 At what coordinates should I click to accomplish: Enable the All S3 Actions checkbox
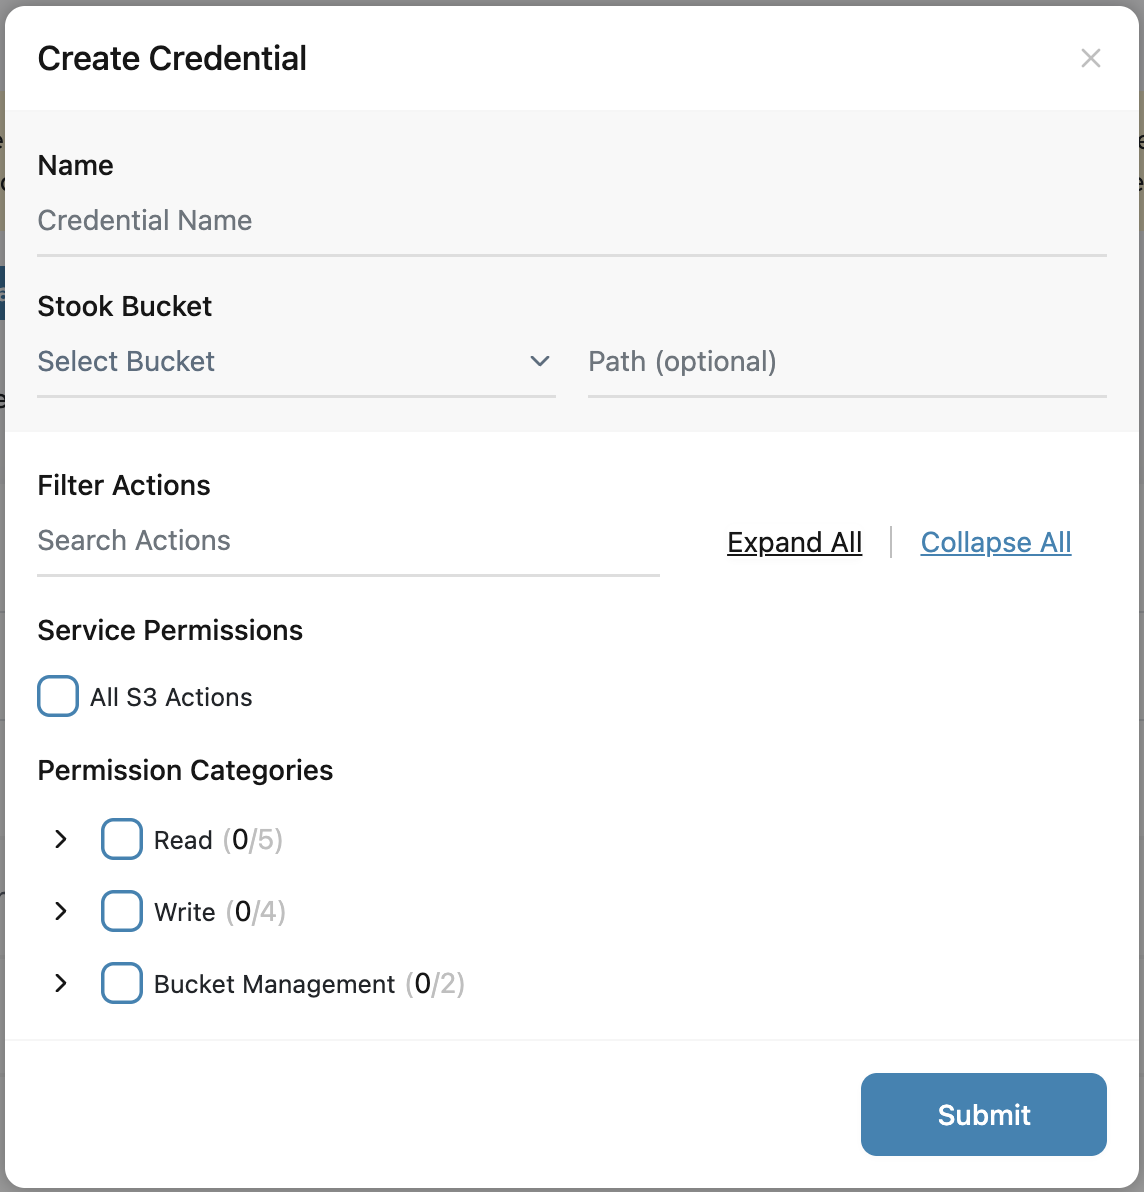pyautogui.click(x=58, y=697)
